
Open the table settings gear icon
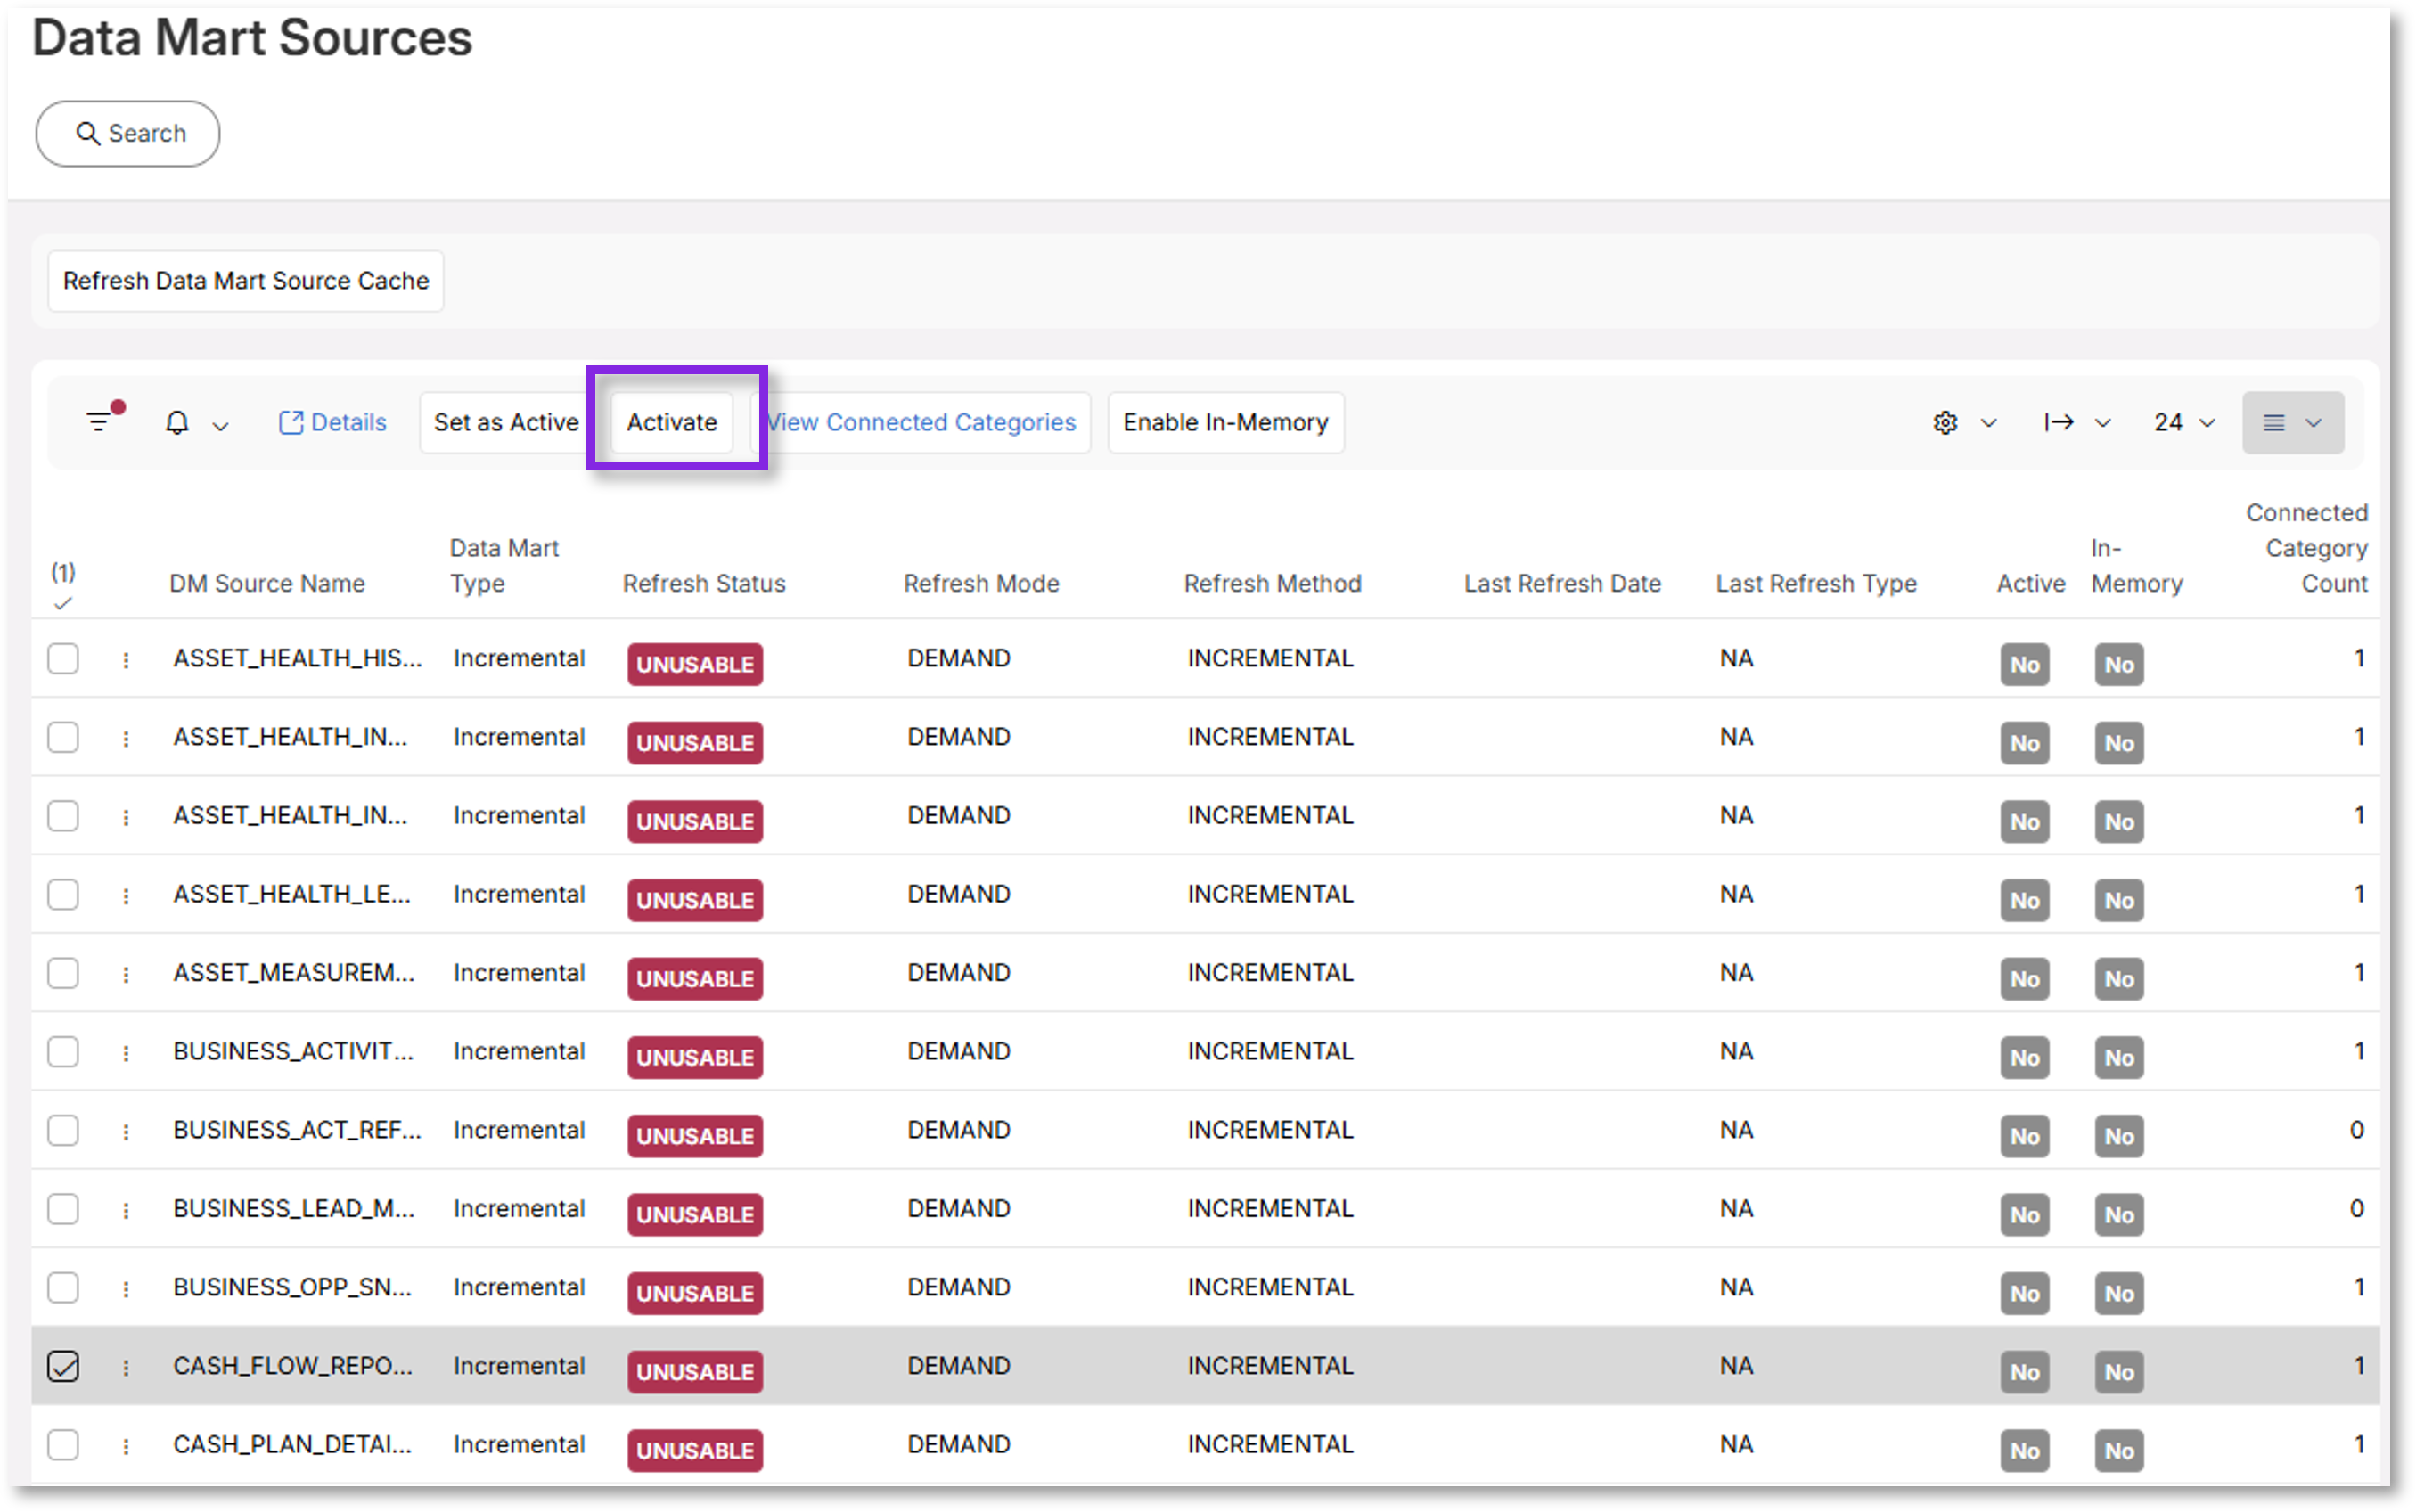click(x=1945, y=423)
